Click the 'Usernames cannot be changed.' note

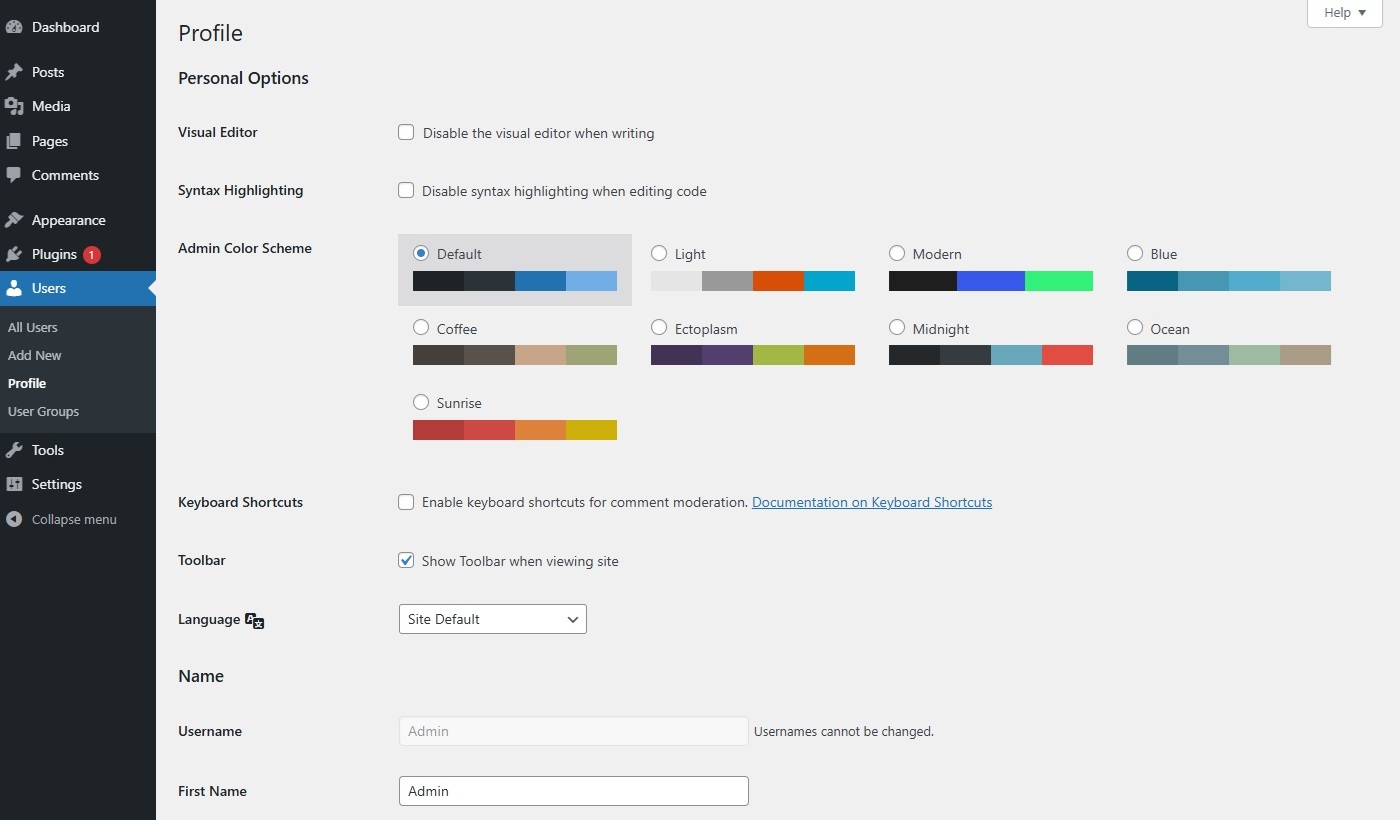point(844,731)
